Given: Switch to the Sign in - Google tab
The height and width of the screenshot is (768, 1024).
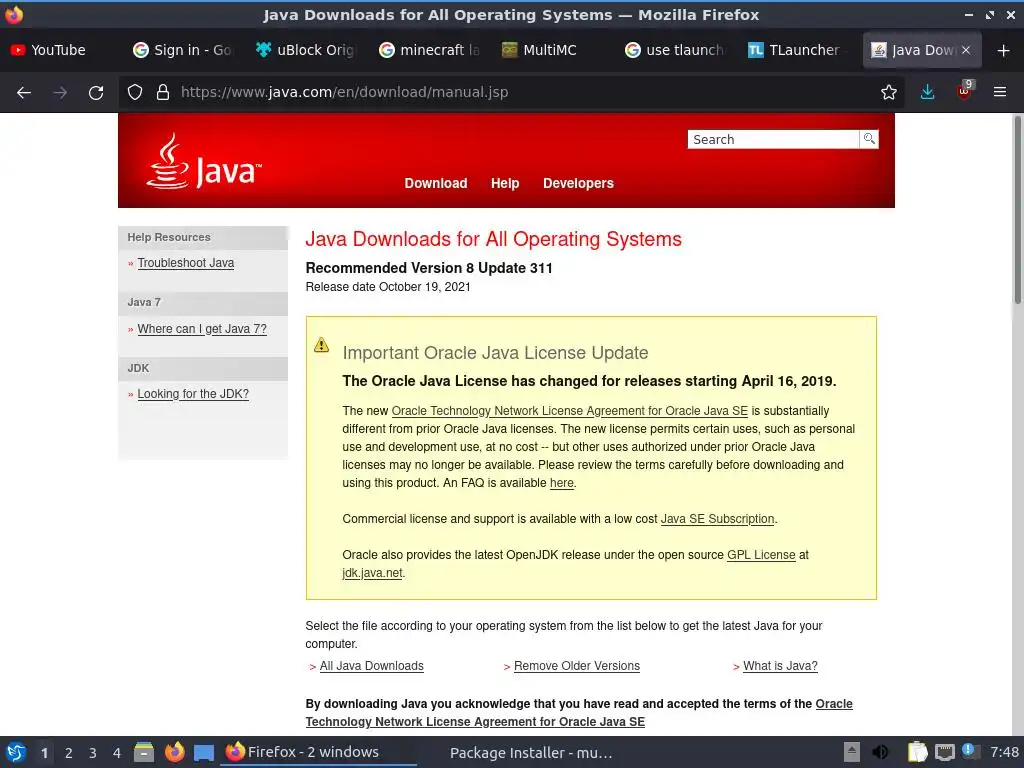Looking at the screenshot, I should pyautogui.click(x=182, y=50).
